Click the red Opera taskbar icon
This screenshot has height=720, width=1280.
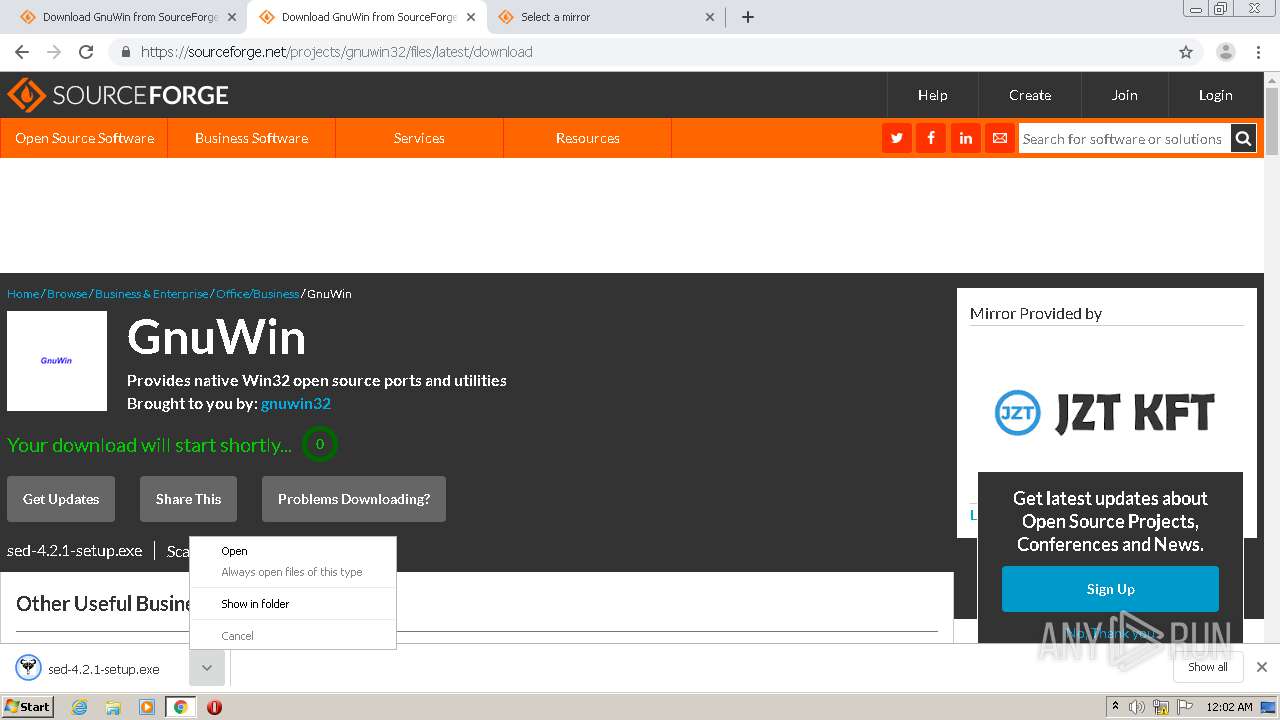point(214,707)
